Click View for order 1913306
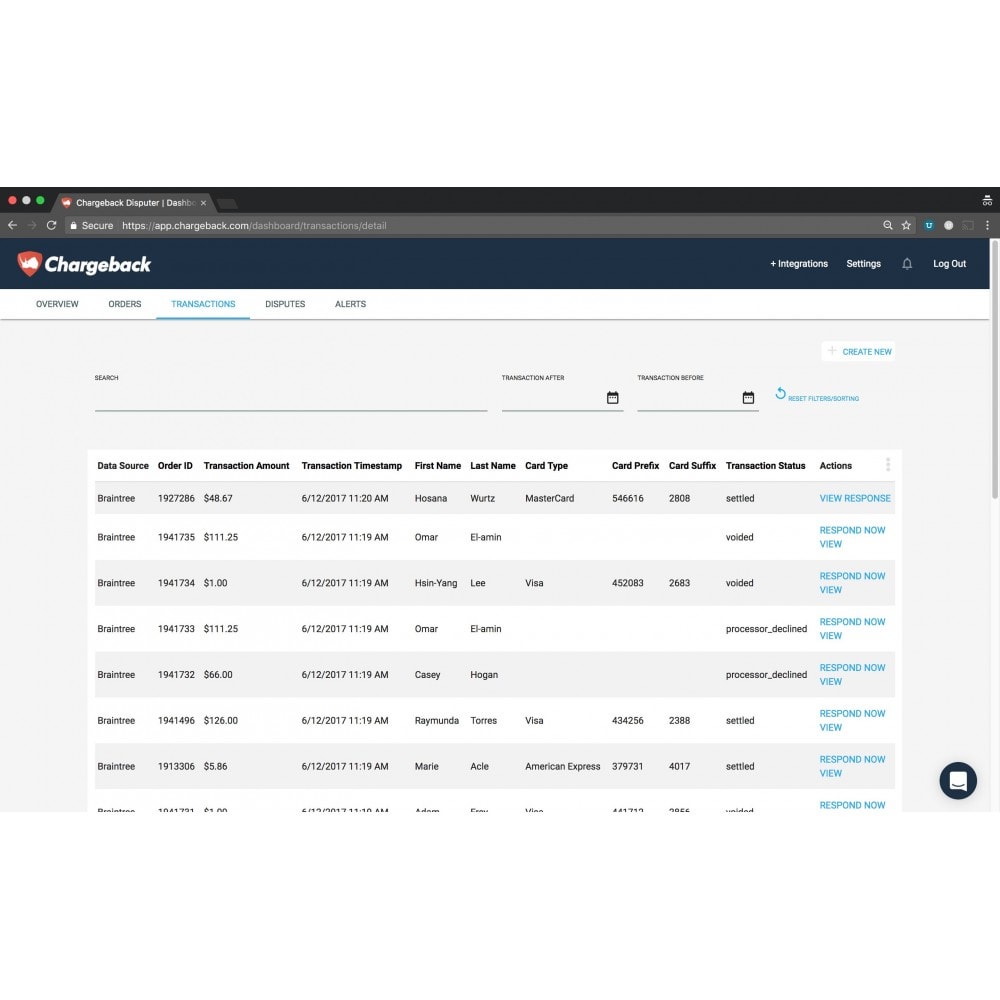The width and height of the screenshot is (1000, 1000). coord(830,774)
